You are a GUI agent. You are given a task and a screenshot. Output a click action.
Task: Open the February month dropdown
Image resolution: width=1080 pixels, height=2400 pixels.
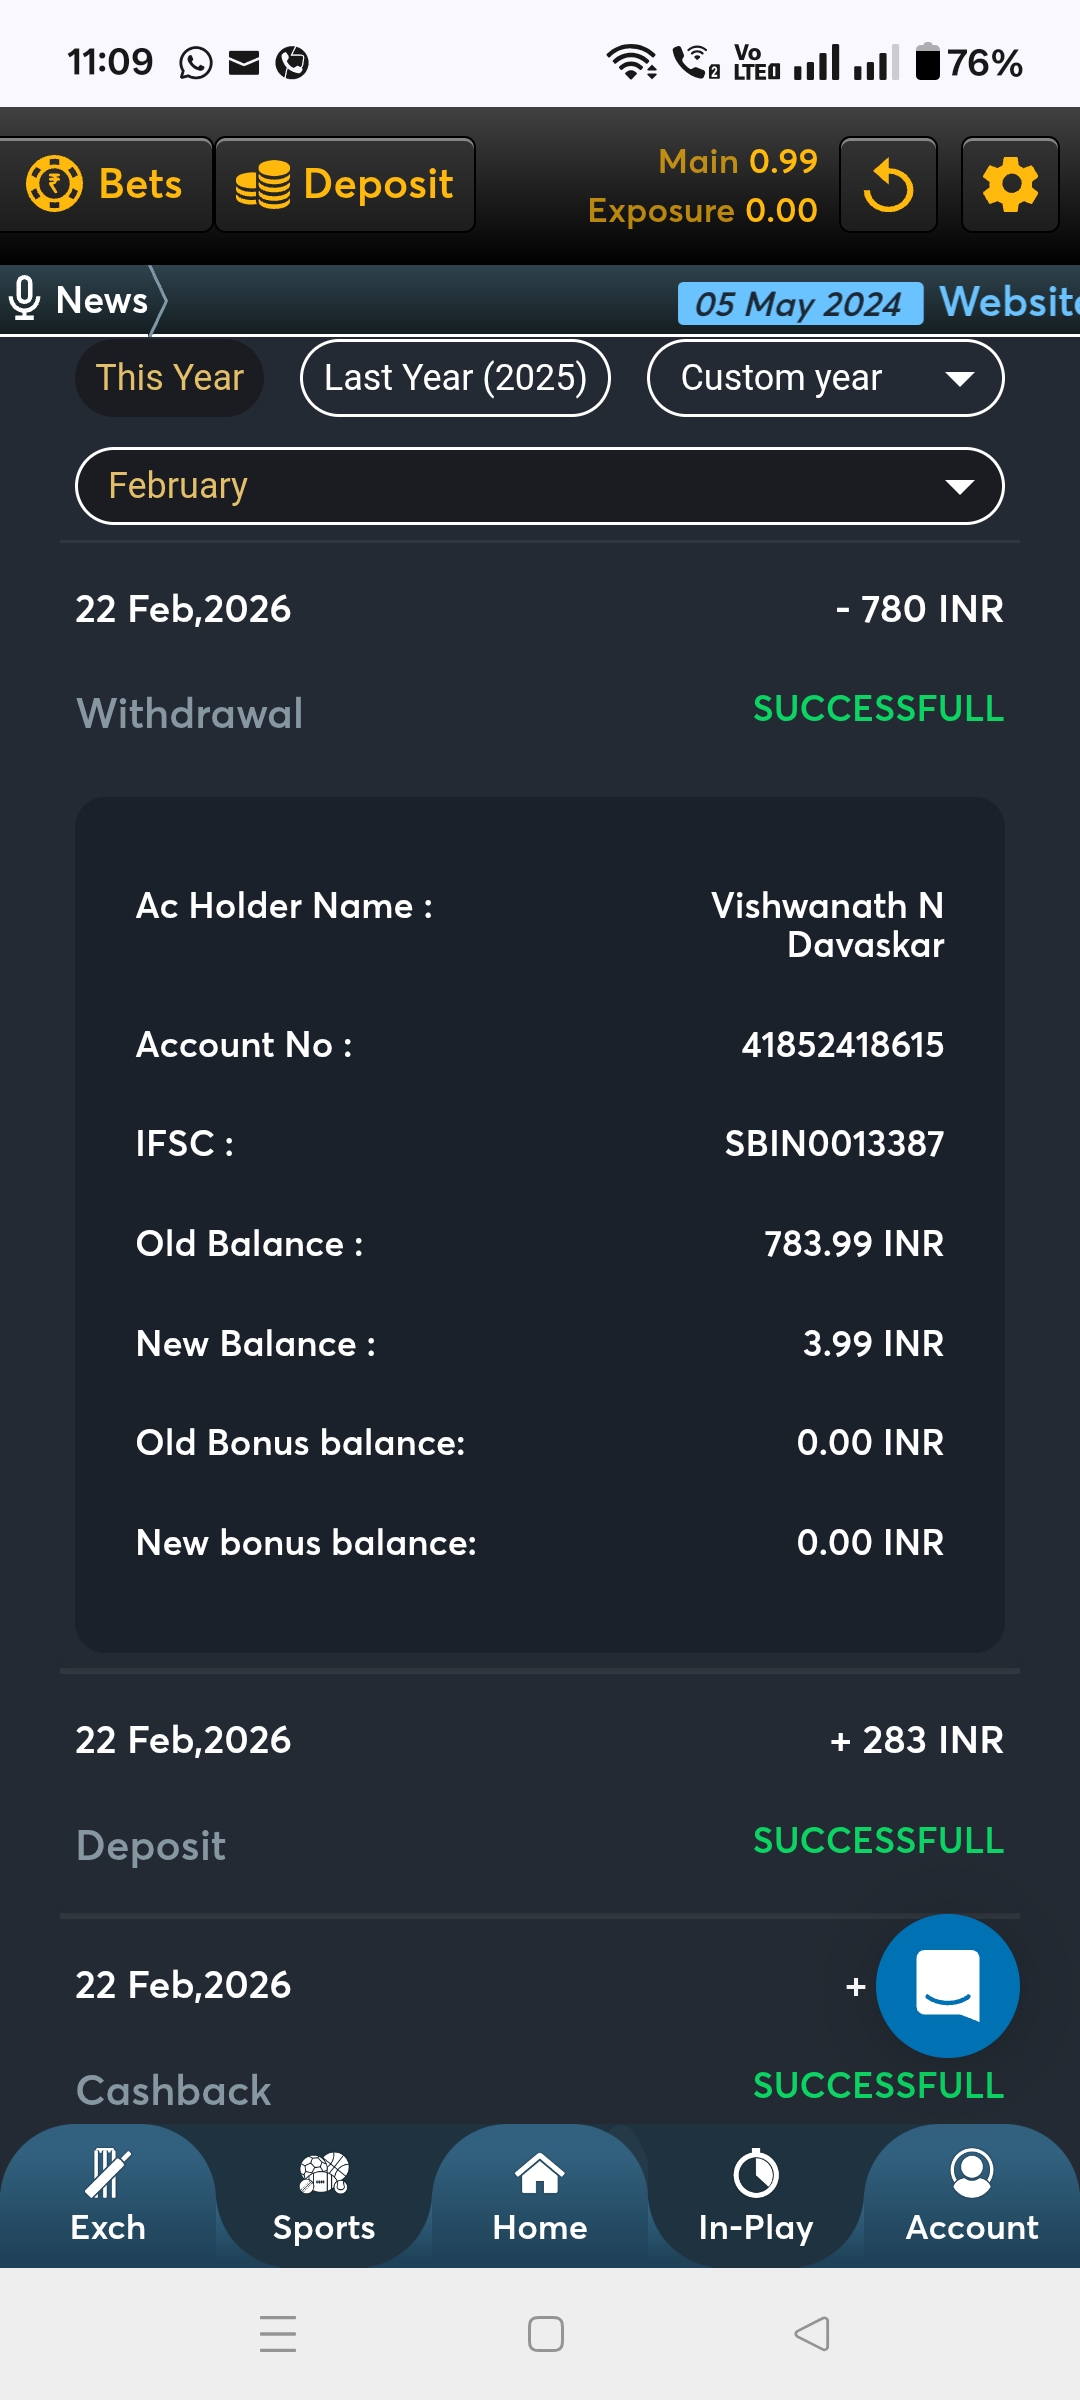click(x=540, y=486)
